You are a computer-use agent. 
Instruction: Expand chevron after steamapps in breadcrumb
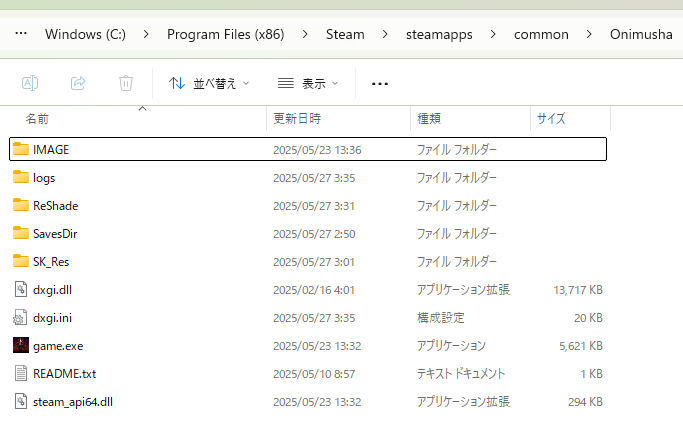(493, 34)
